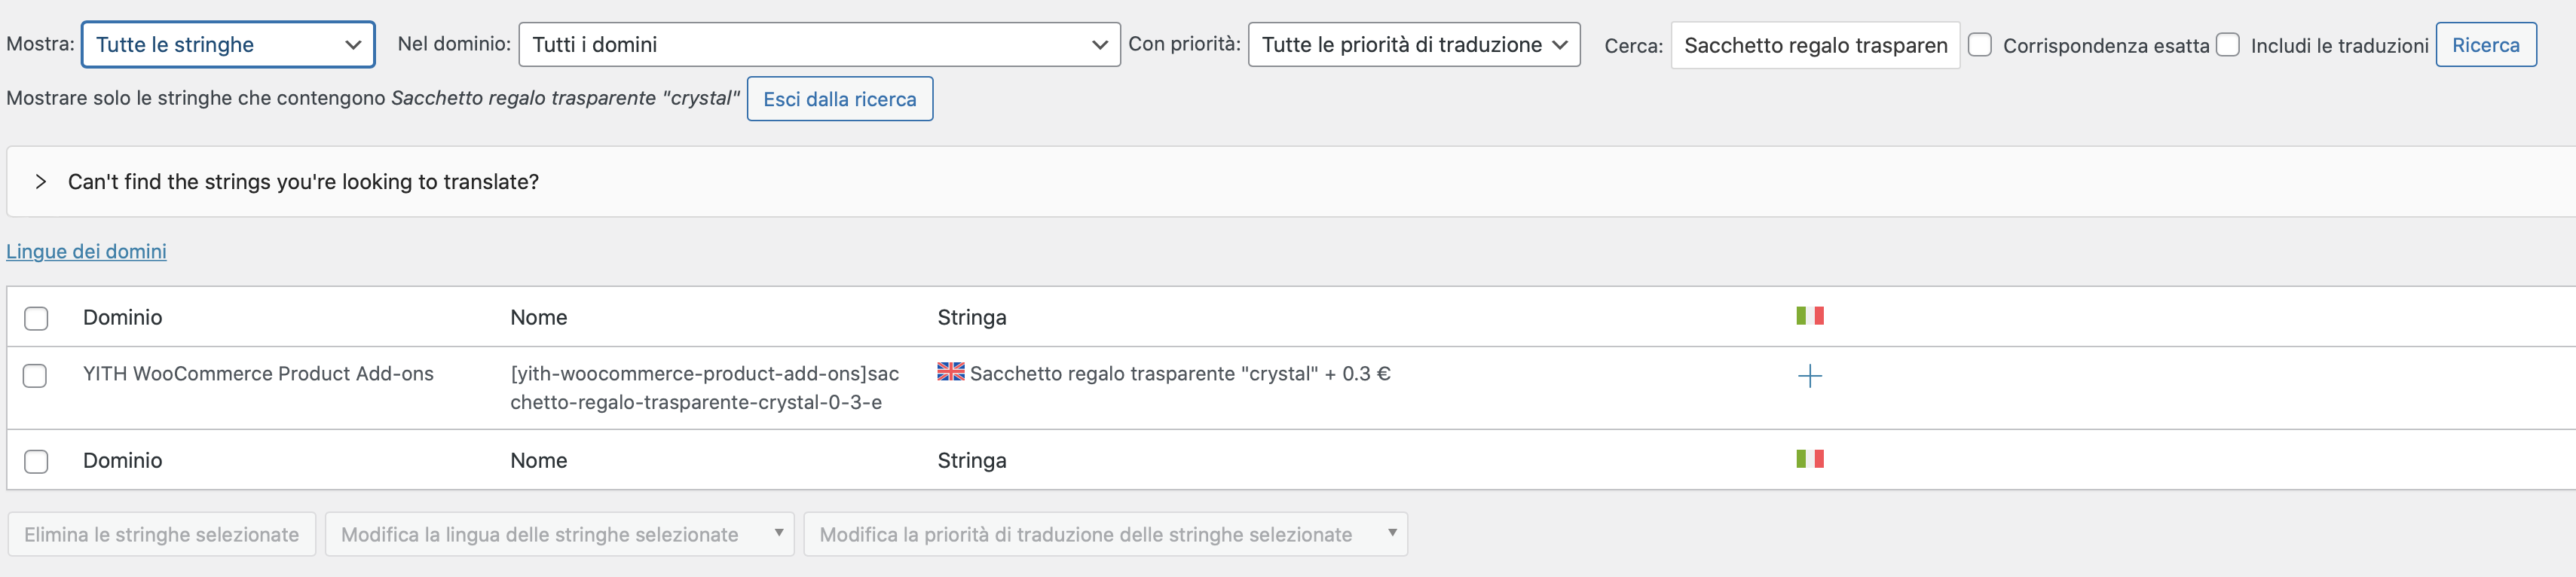Click the Italian flag in the table footer
This screenshot has width=2576, height=577.
[1810, 459]
